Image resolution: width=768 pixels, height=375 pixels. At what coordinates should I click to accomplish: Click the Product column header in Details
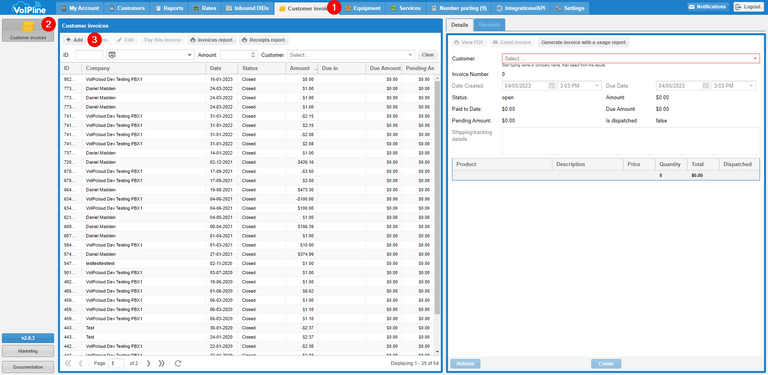503,164
